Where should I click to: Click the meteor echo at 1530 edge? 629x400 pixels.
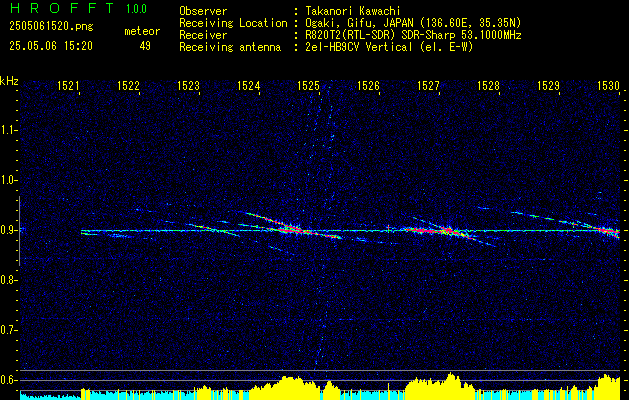(607, 230)
